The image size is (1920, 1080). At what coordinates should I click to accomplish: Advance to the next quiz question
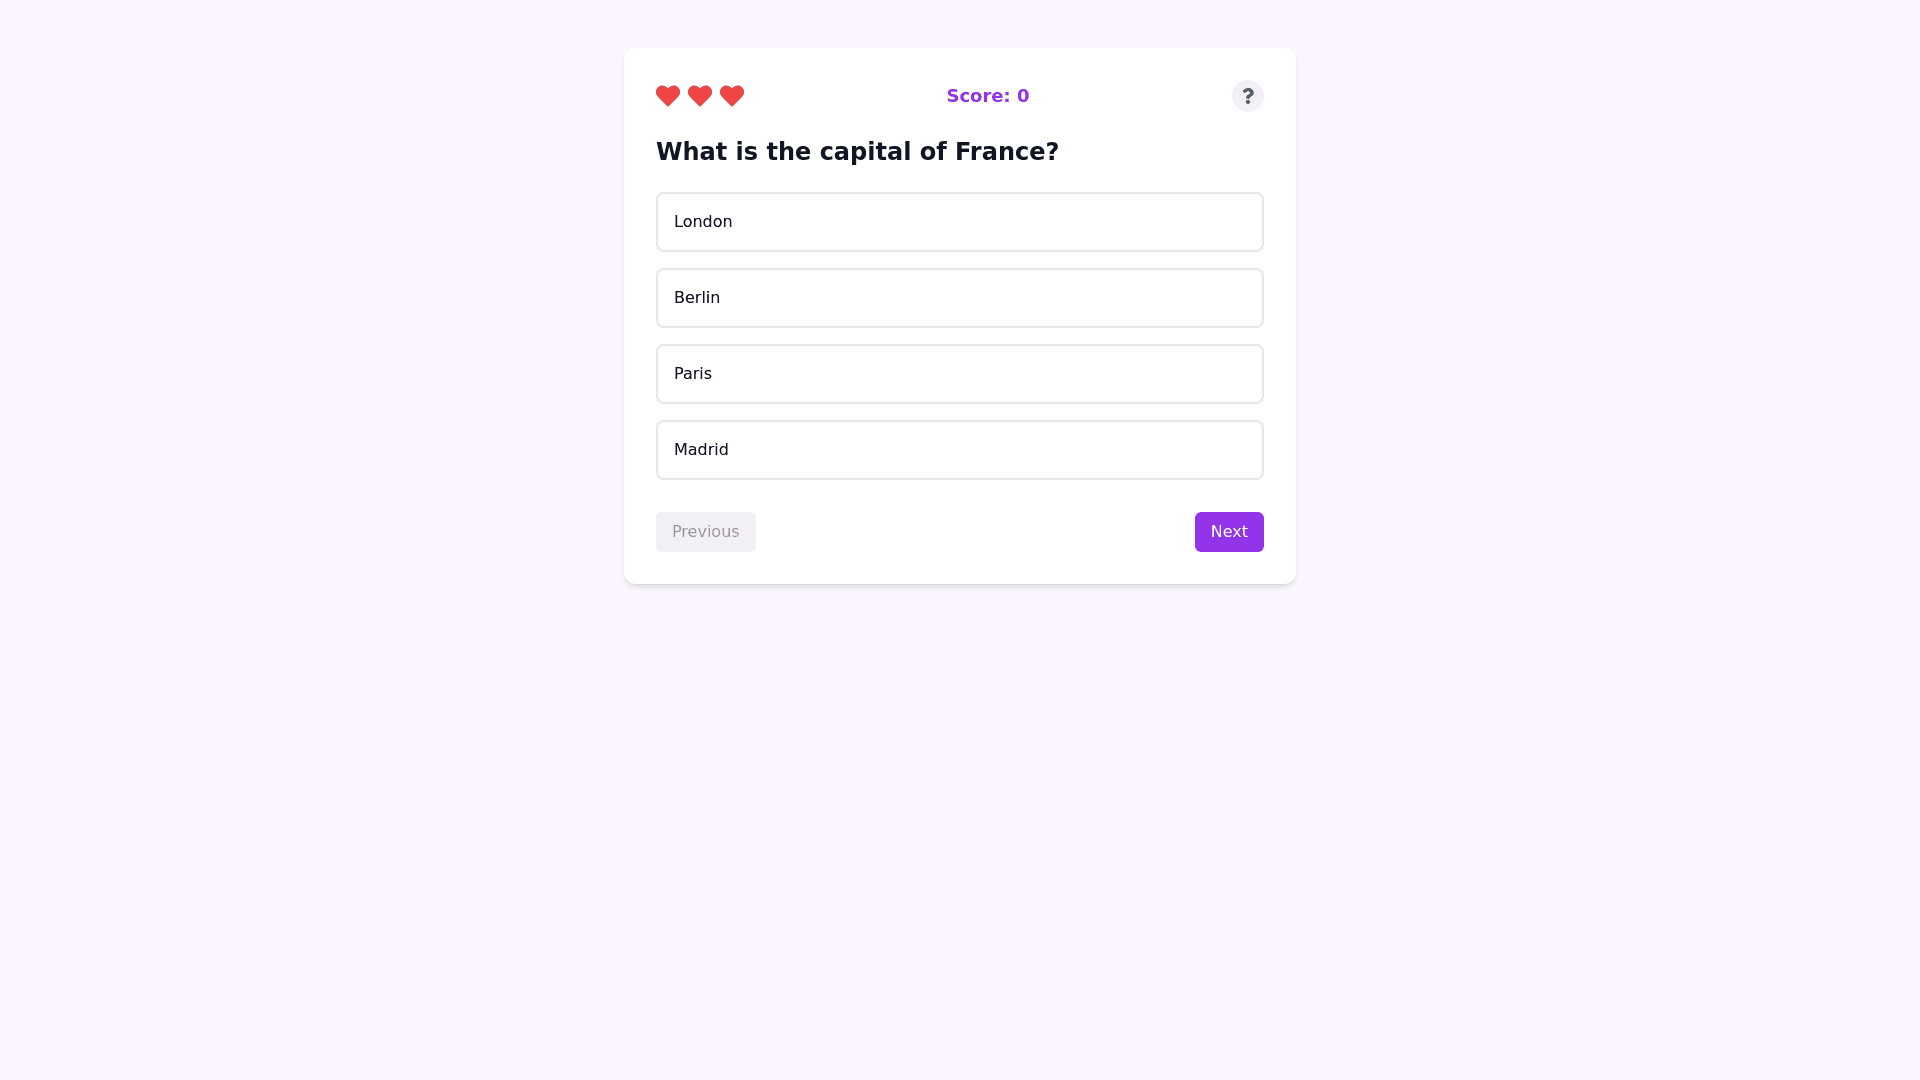point(1228,532)
